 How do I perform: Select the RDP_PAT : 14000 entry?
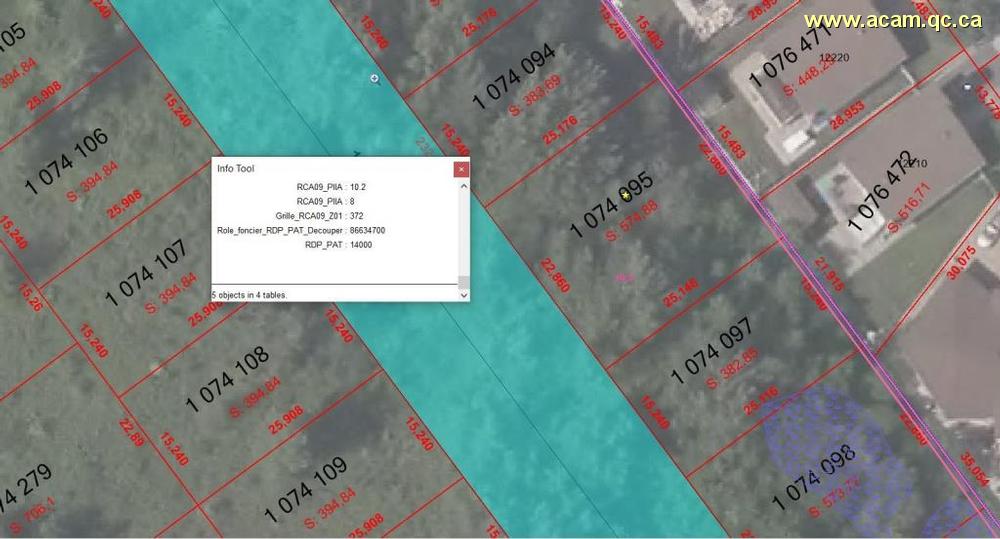point(338,245)
